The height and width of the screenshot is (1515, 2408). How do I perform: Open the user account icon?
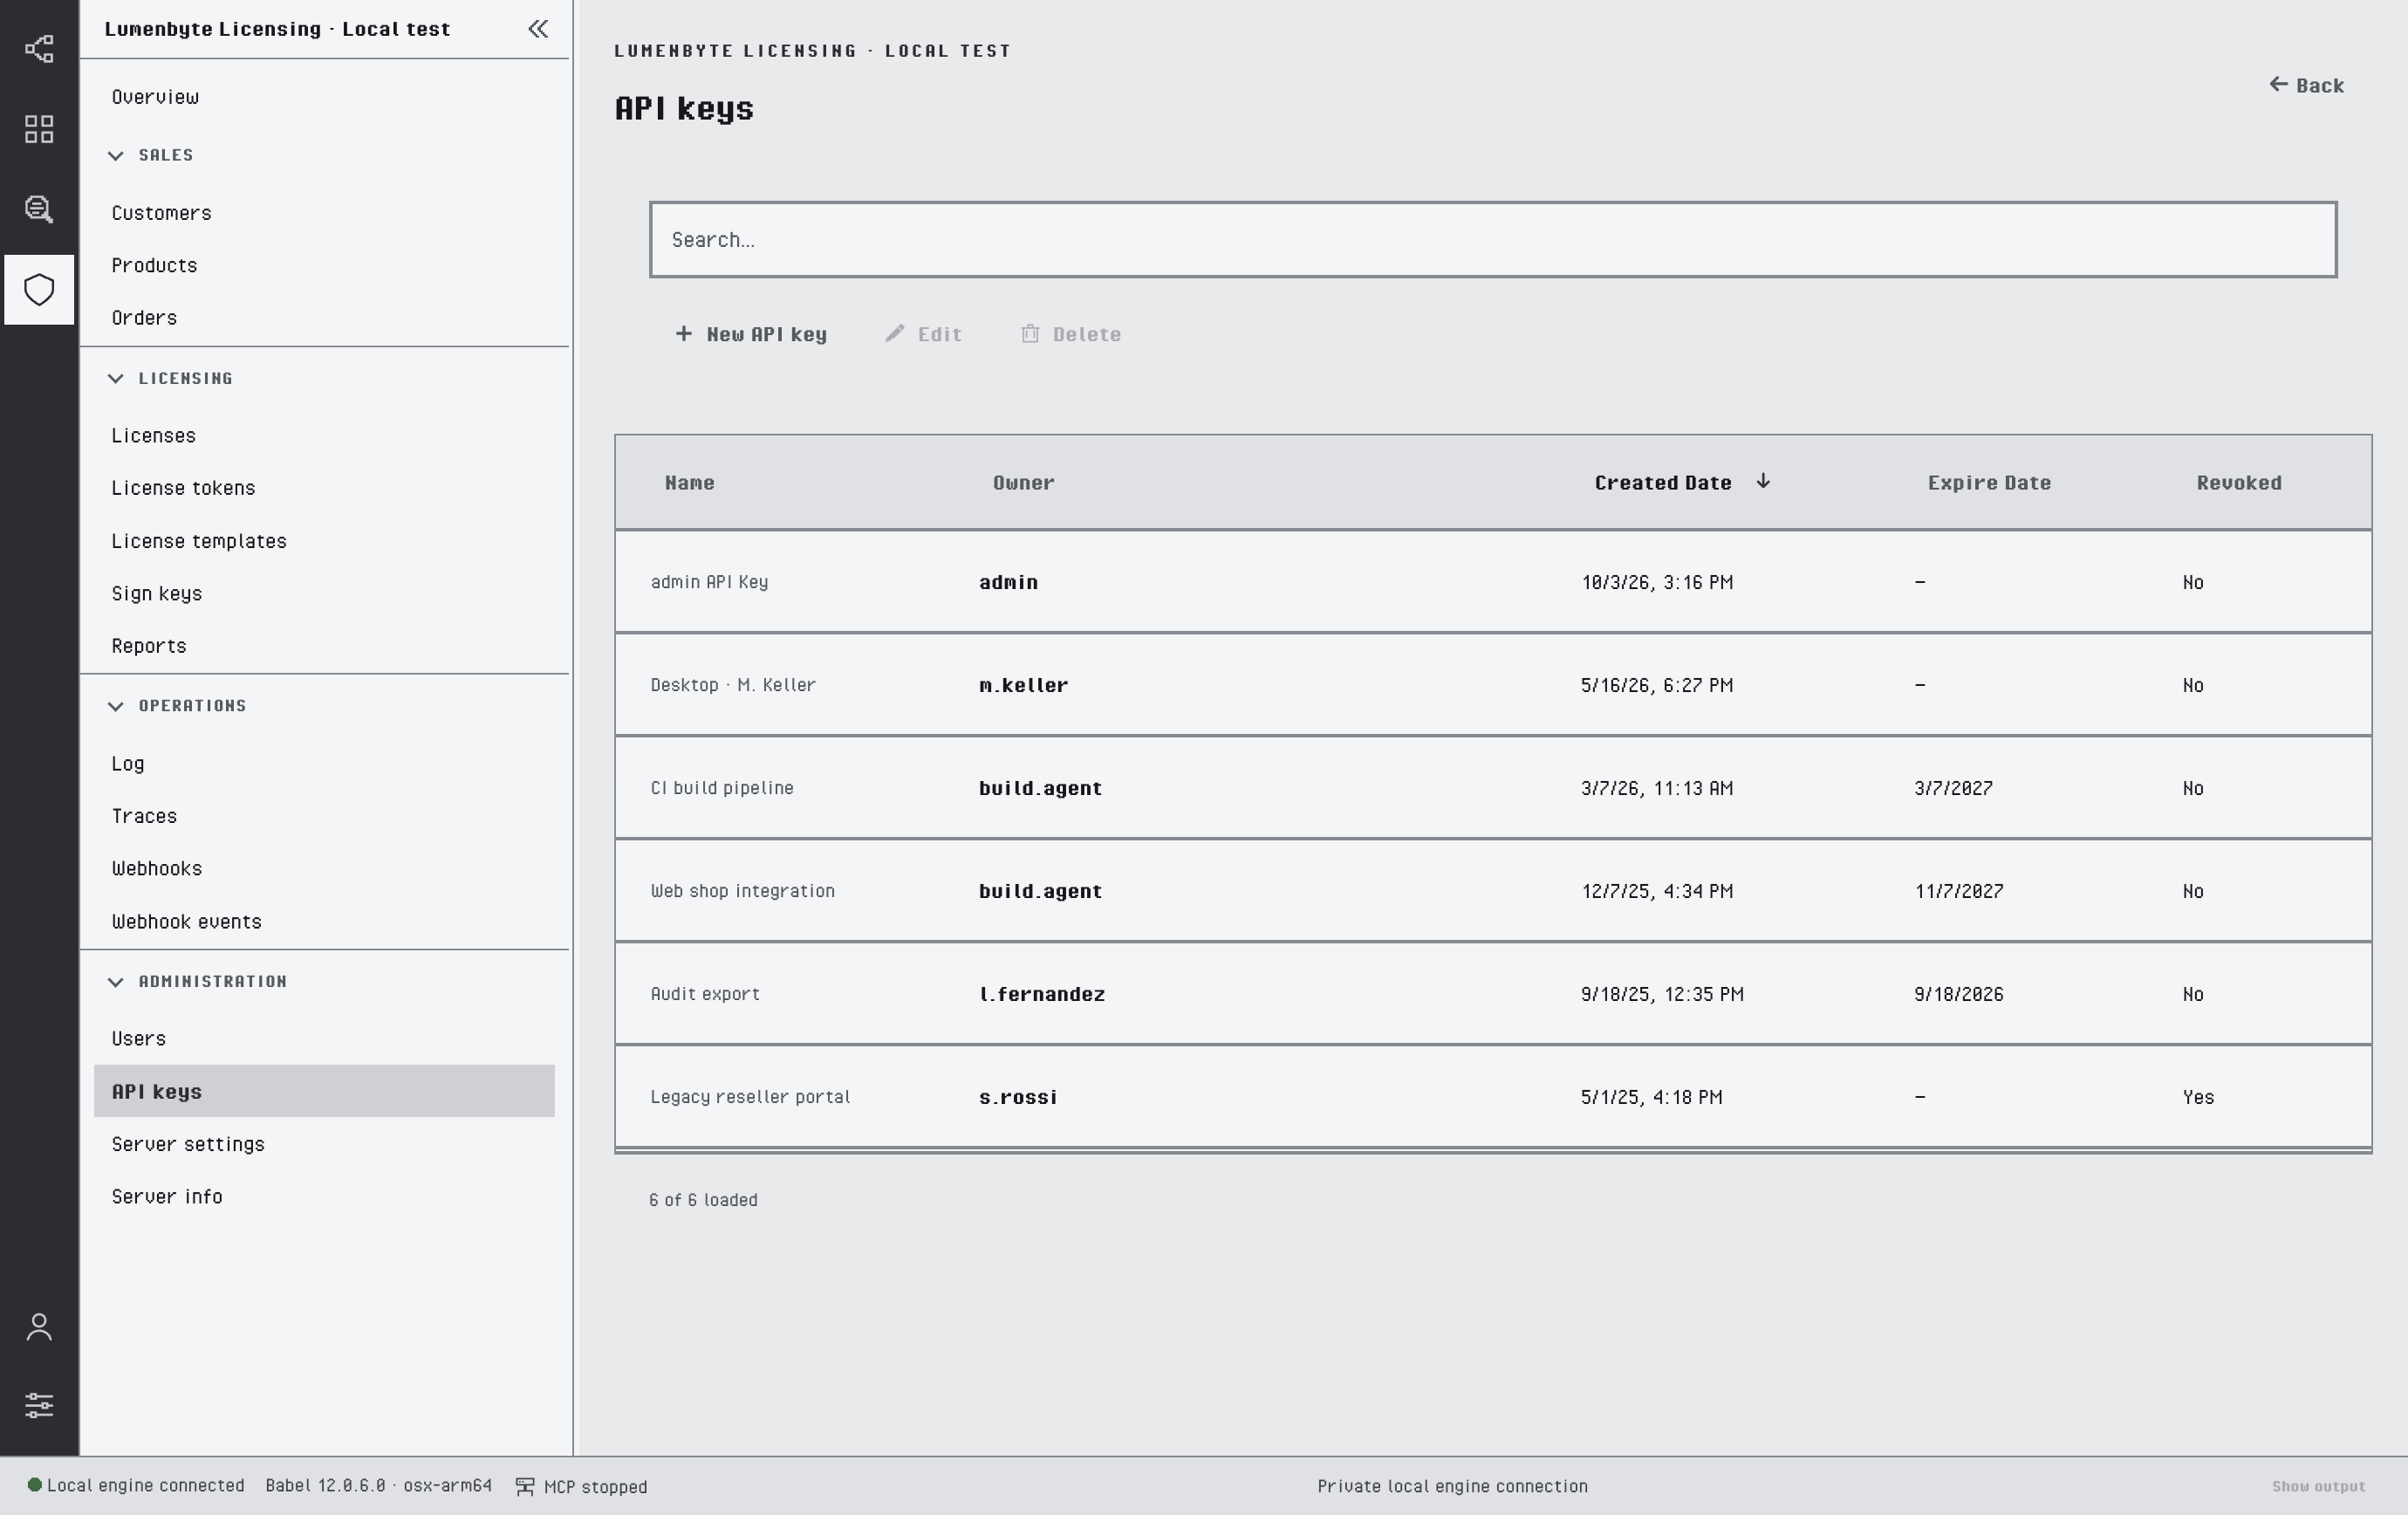39,1327
